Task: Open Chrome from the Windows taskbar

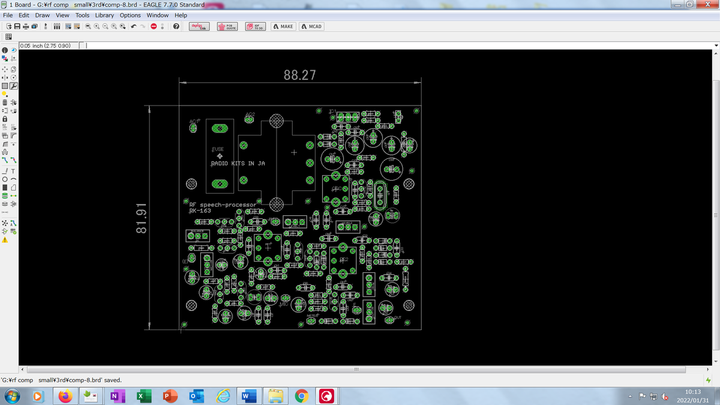Action: pos(301,395)
